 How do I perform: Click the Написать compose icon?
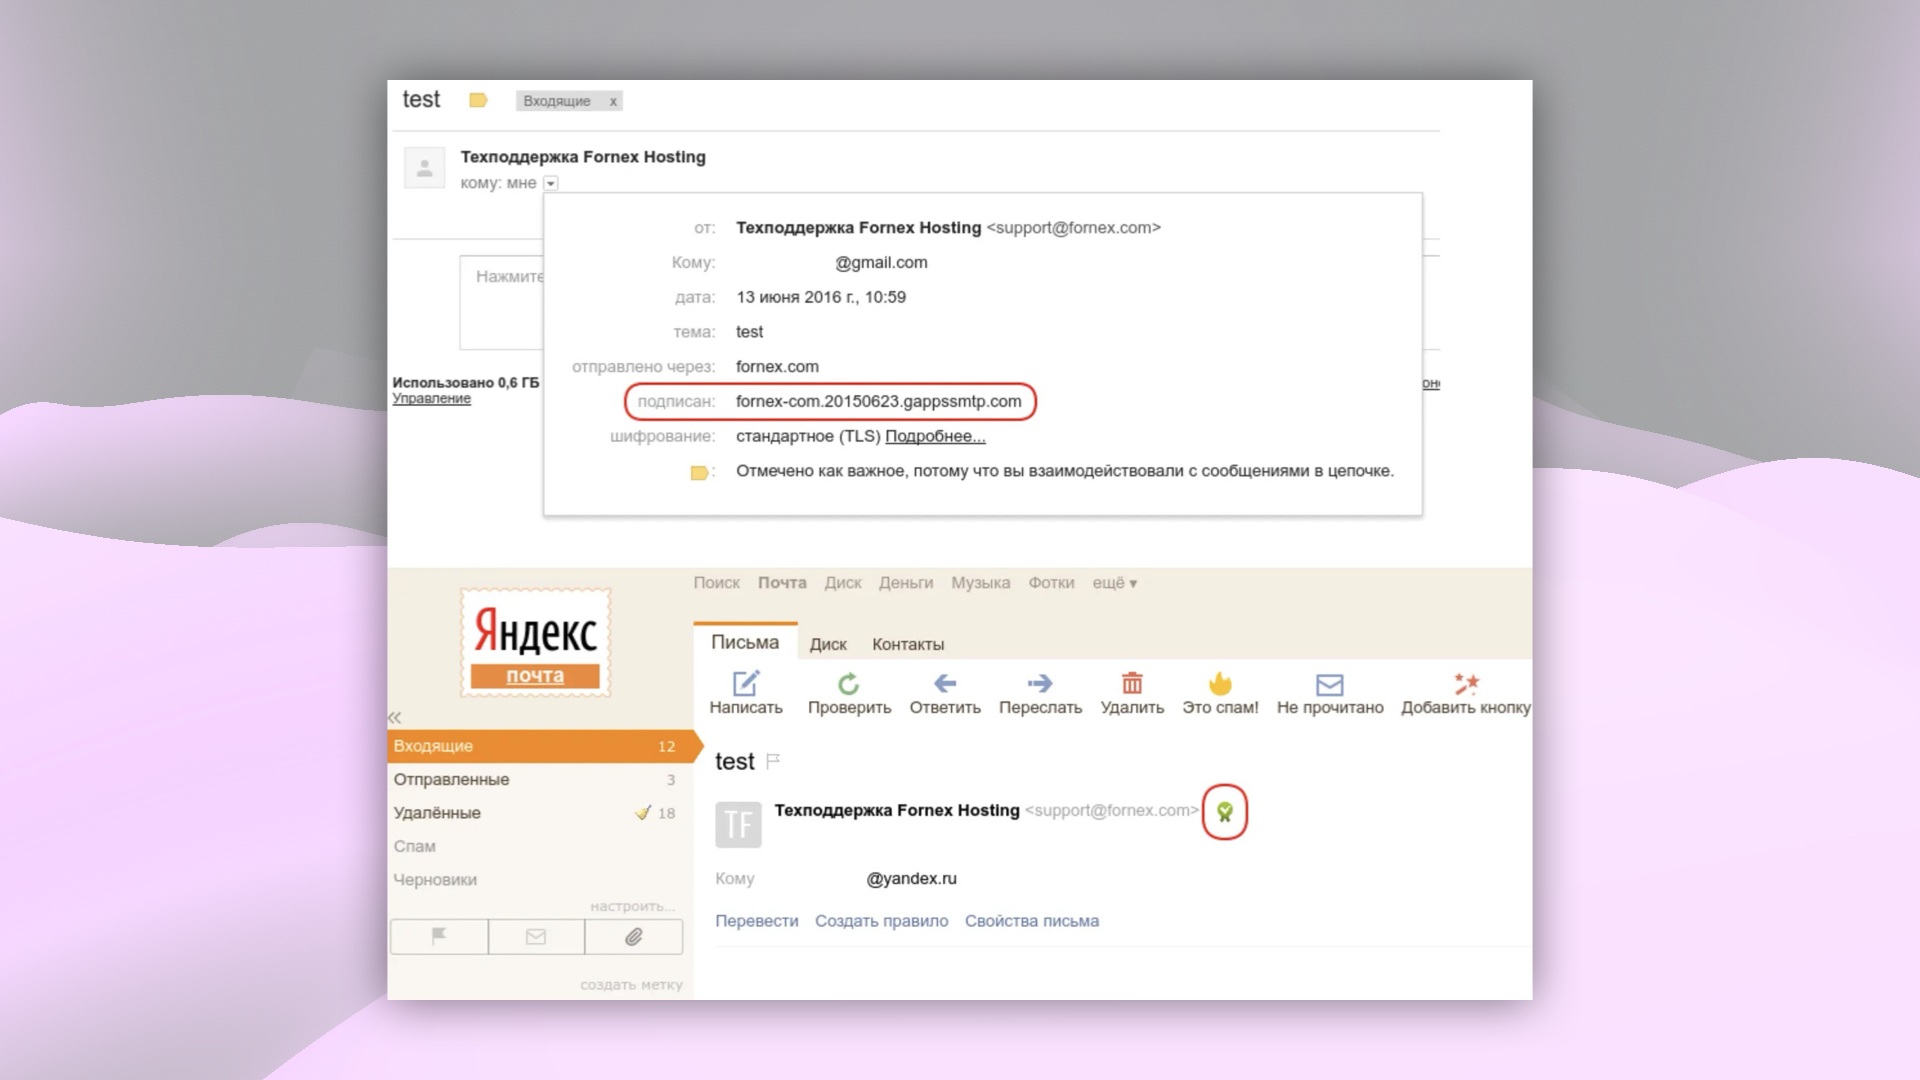coord(746,684)
